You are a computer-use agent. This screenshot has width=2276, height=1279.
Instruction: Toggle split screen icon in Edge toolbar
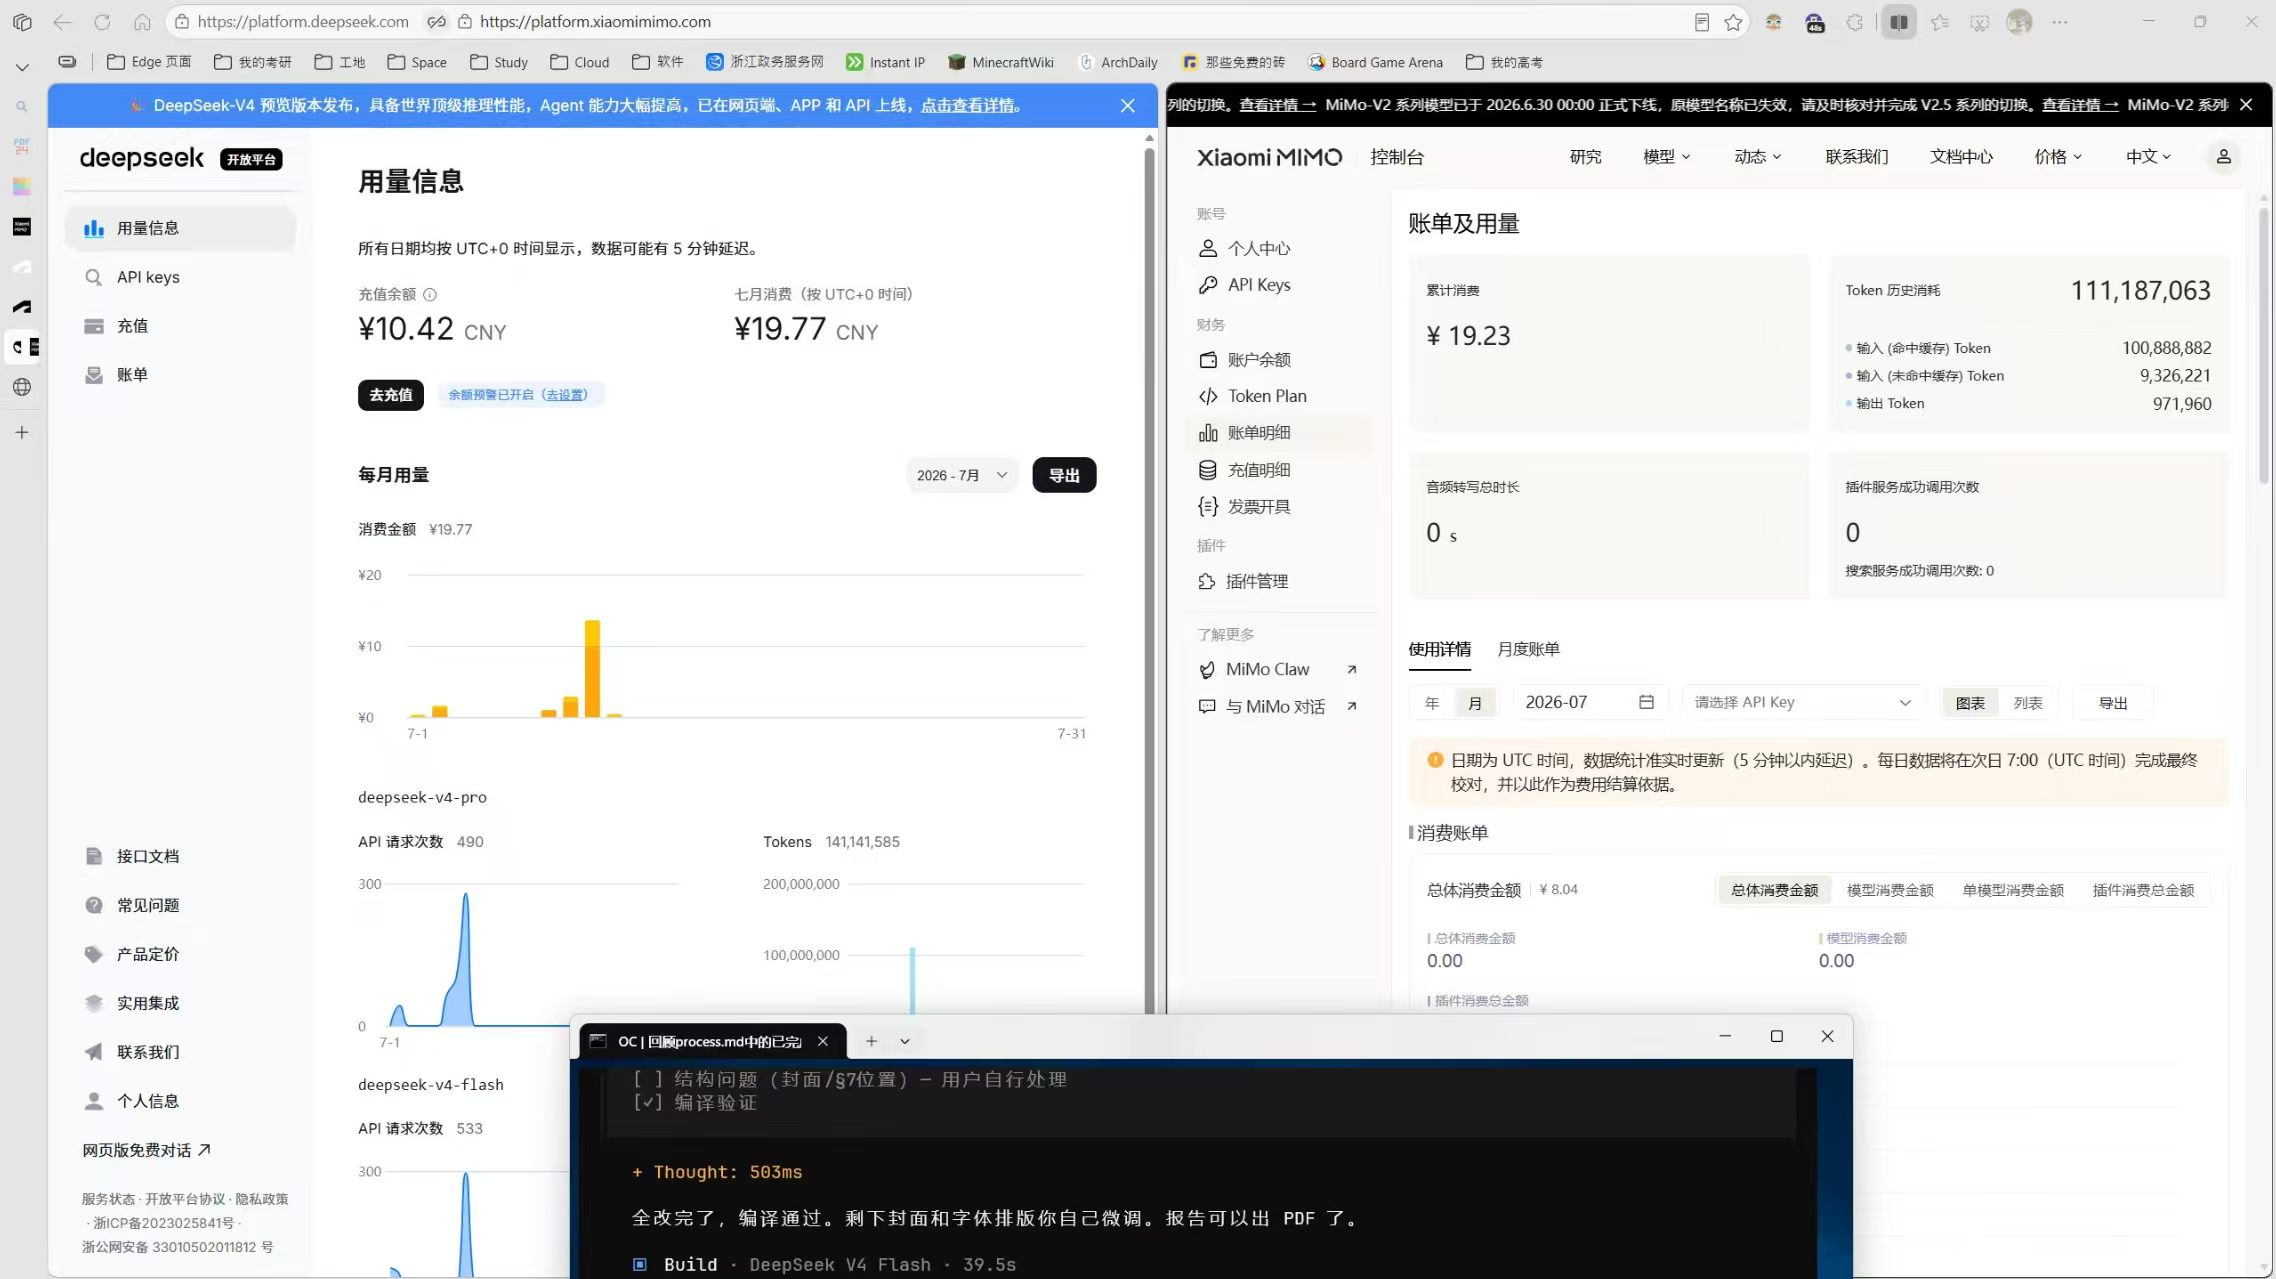[1898, 22]
